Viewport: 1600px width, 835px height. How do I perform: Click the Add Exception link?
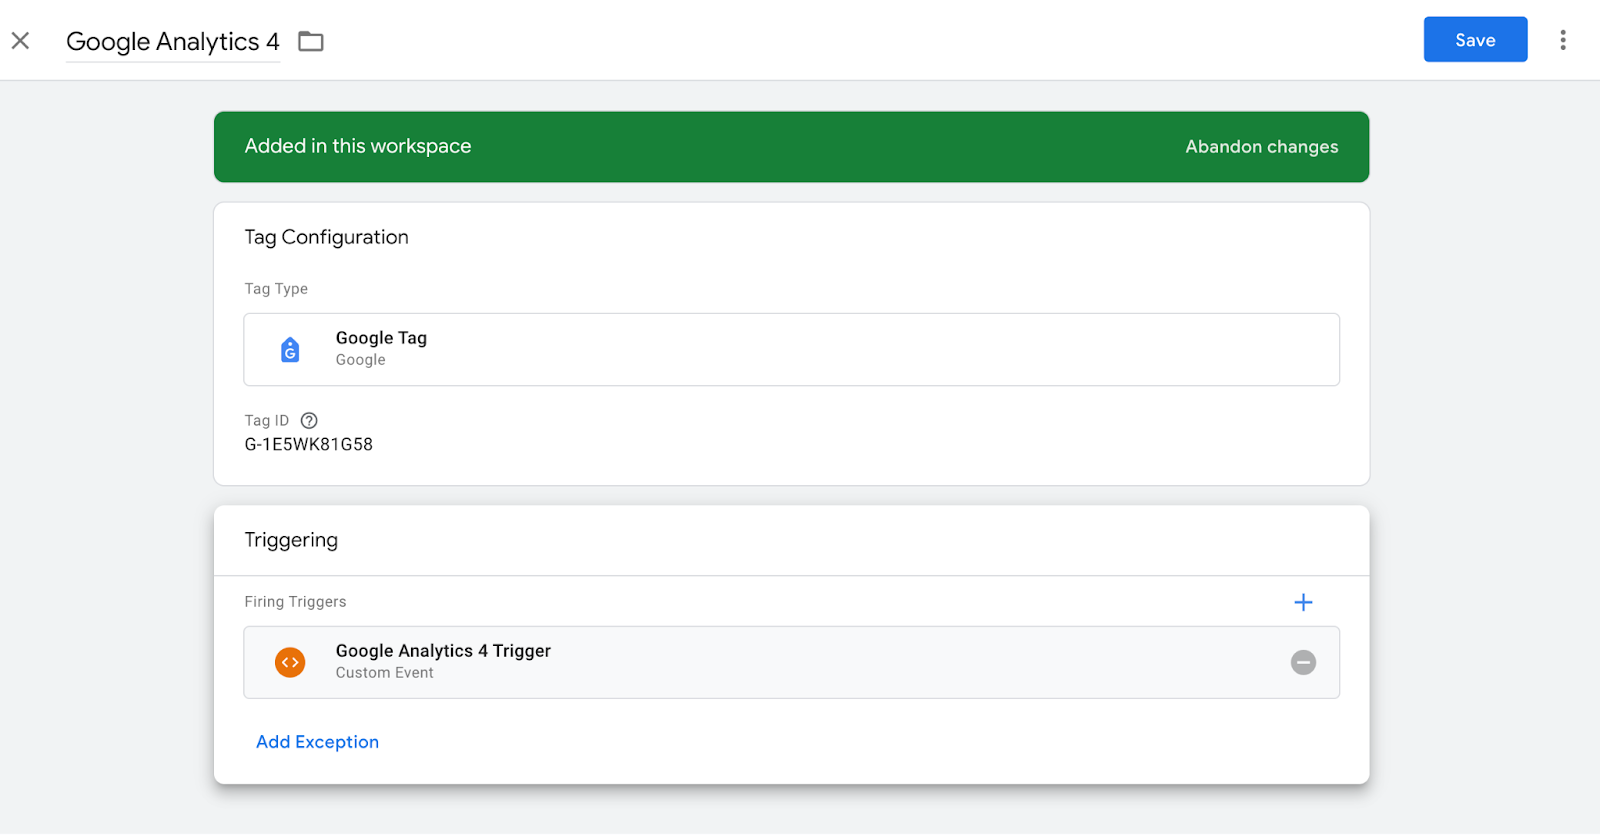(x=317, y=742)
